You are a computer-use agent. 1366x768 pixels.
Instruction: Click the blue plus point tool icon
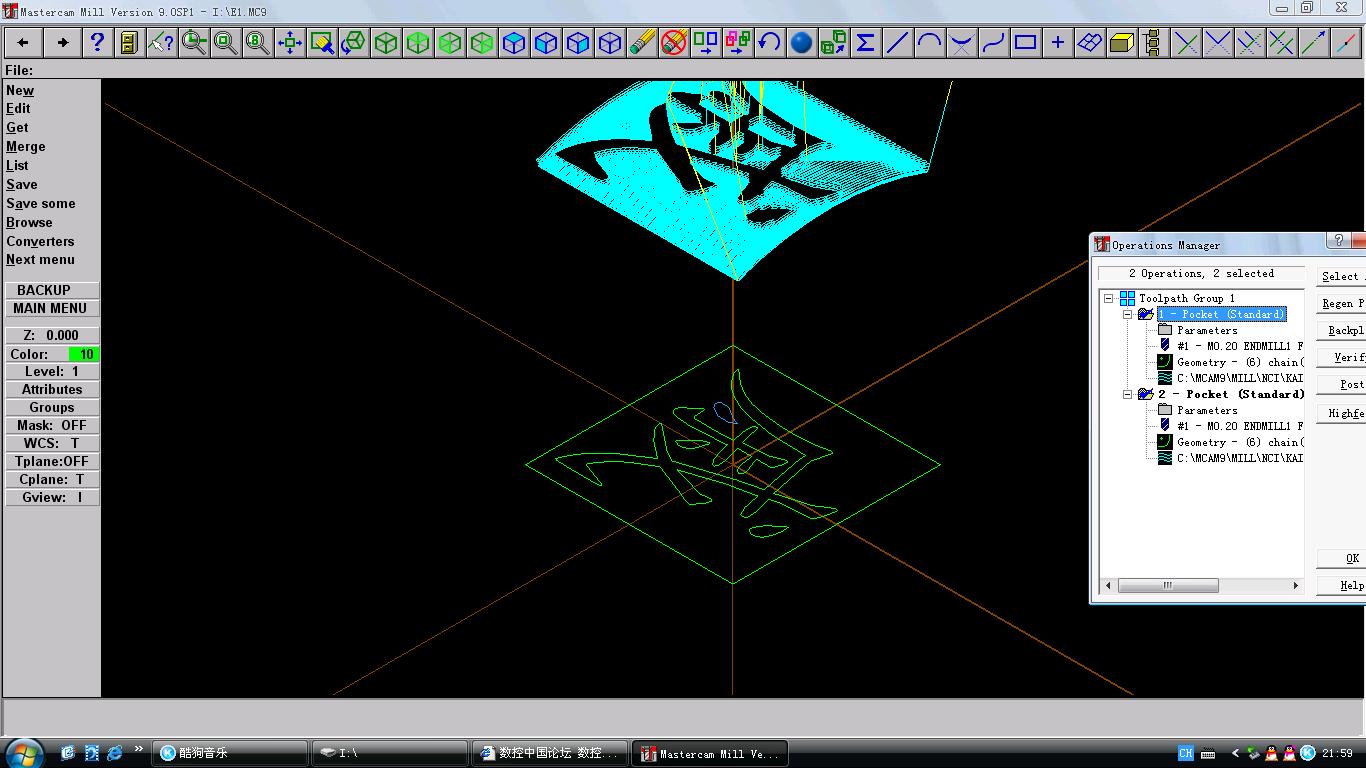tap(1058, 43)
